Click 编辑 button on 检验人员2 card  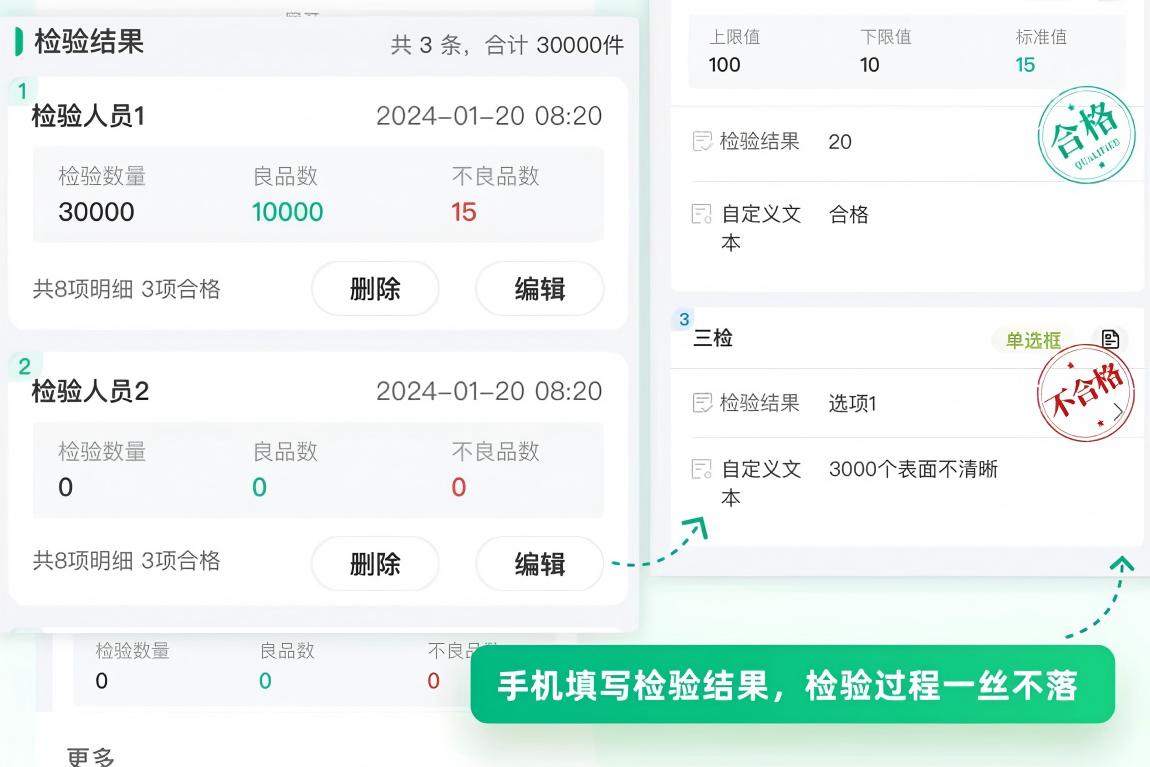pyautogui.click(x=539, y=563)
